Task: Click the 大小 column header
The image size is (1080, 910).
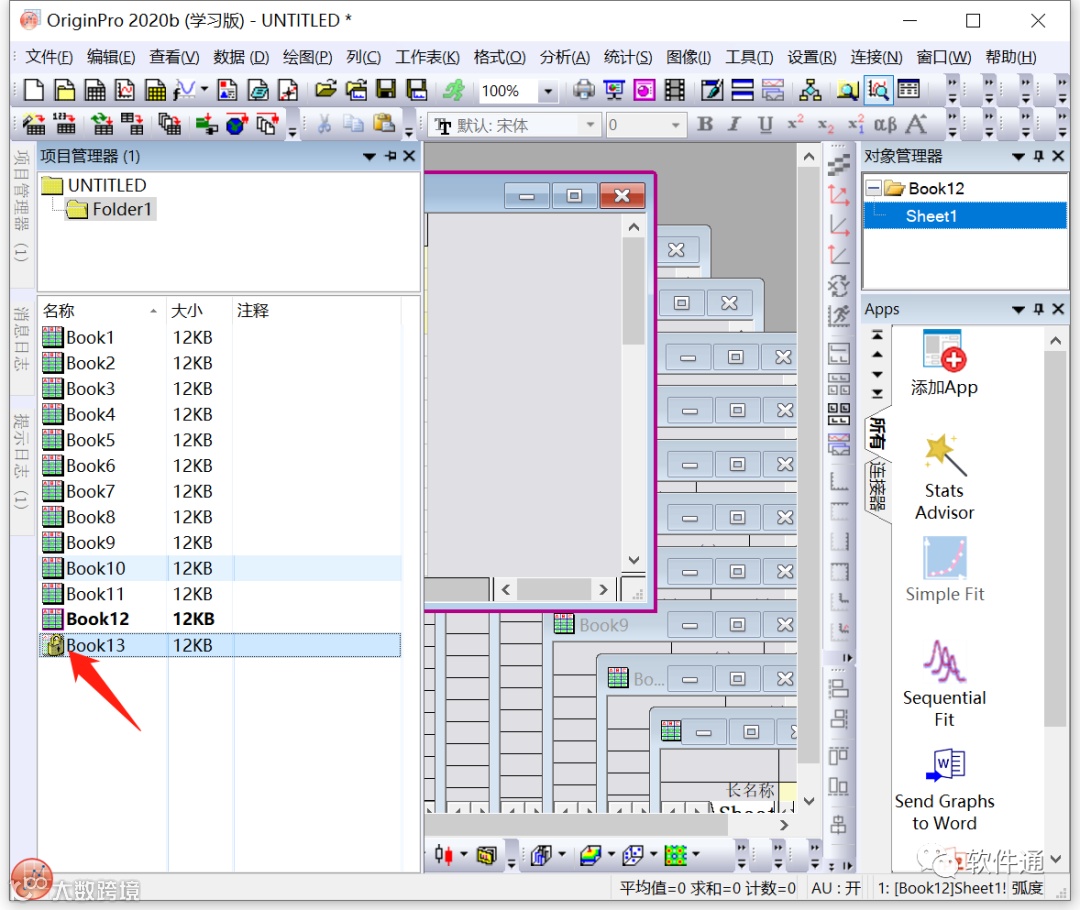Action: pos(200,311)
